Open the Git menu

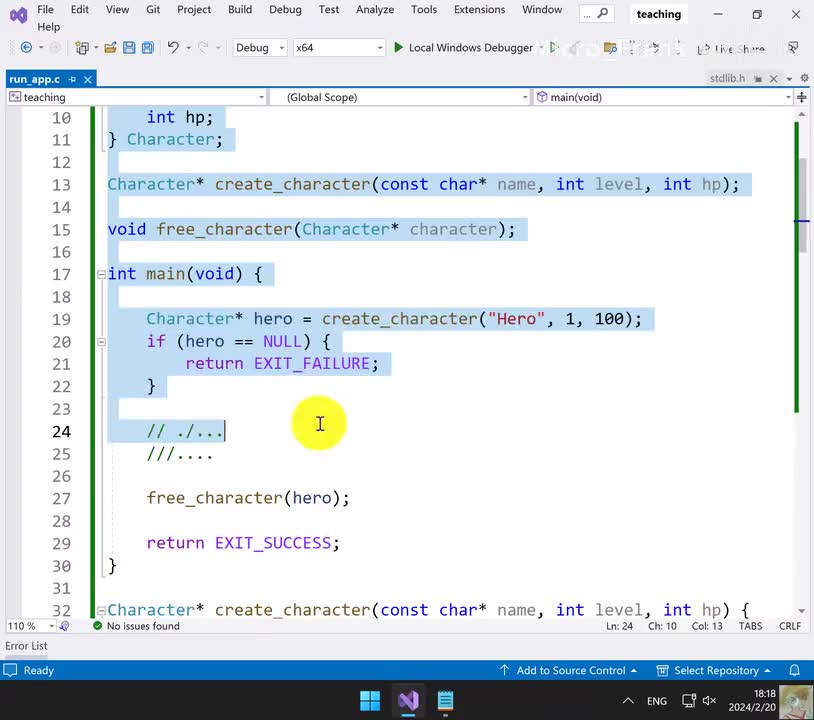(x=153, y=9)
